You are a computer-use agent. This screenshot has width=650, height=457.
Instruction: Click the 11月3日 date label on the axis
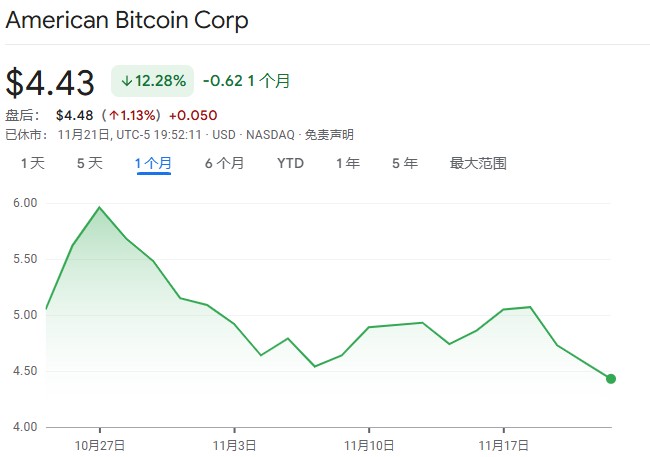234,443
